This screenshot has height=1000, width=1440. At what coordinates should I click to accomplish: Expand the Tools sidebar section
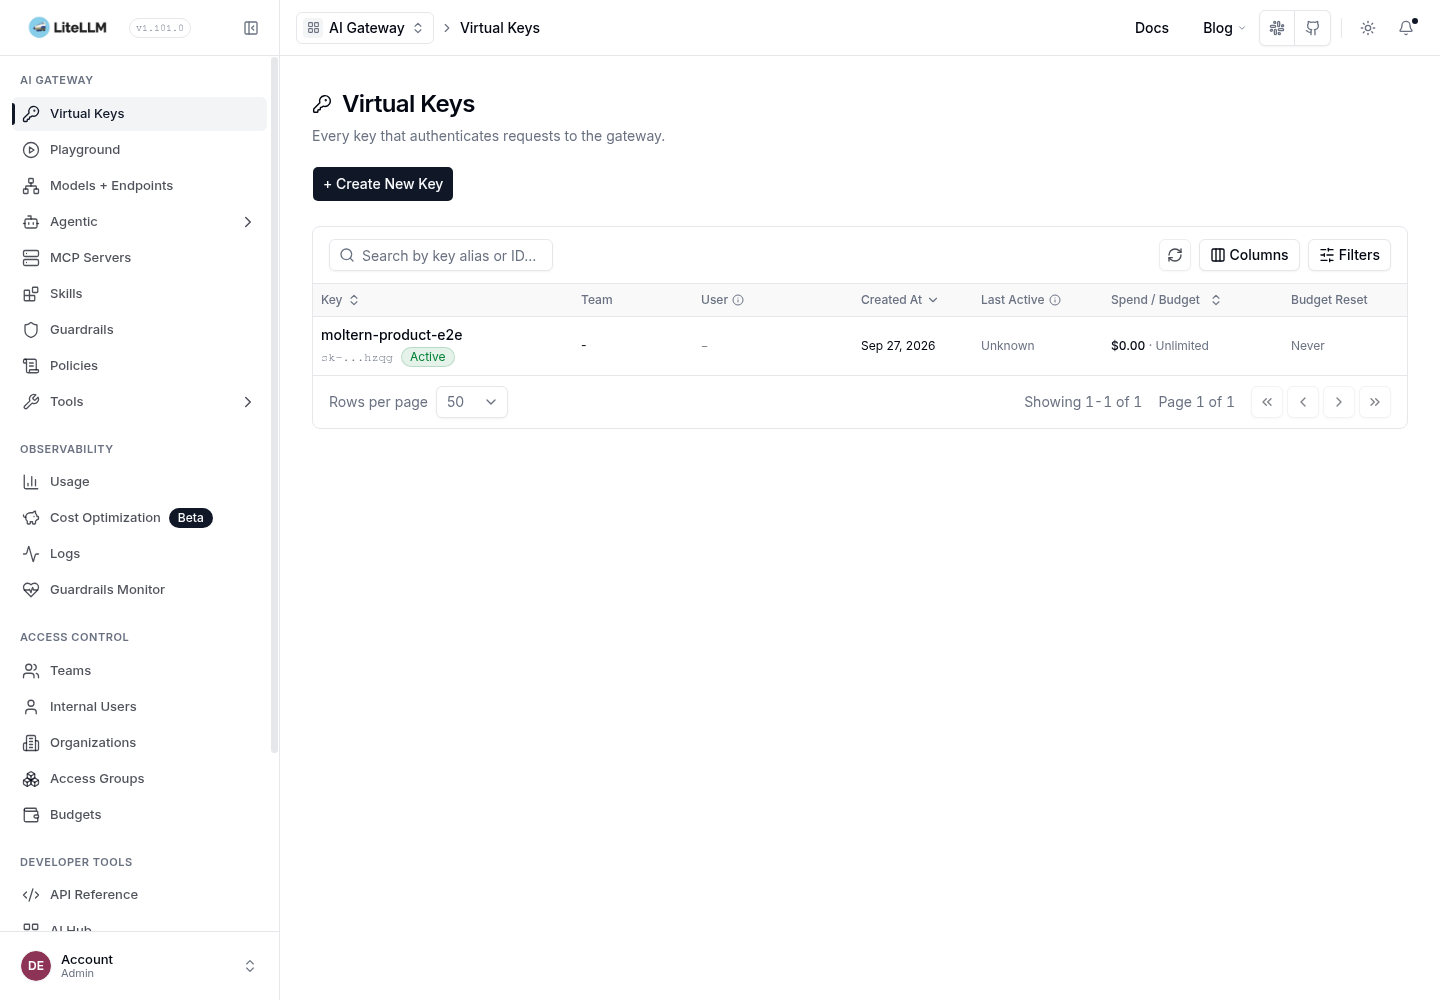pos(139,402)
